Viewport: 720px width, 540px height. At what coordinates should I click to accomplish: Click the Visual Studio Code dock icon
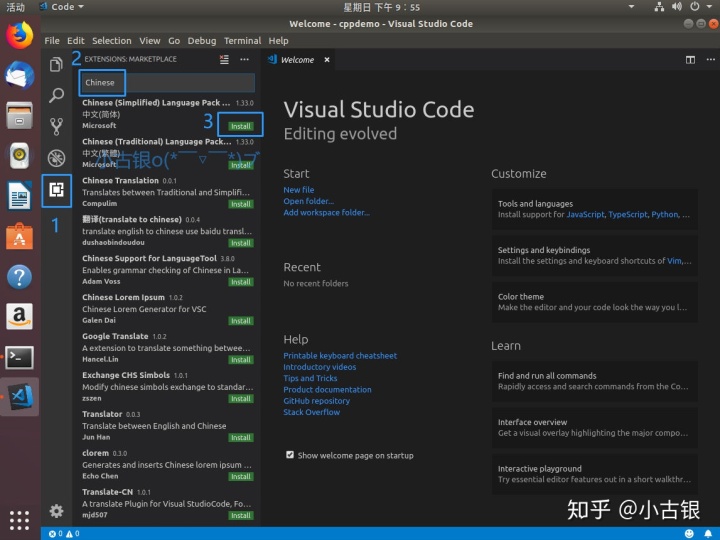(21, 397)
